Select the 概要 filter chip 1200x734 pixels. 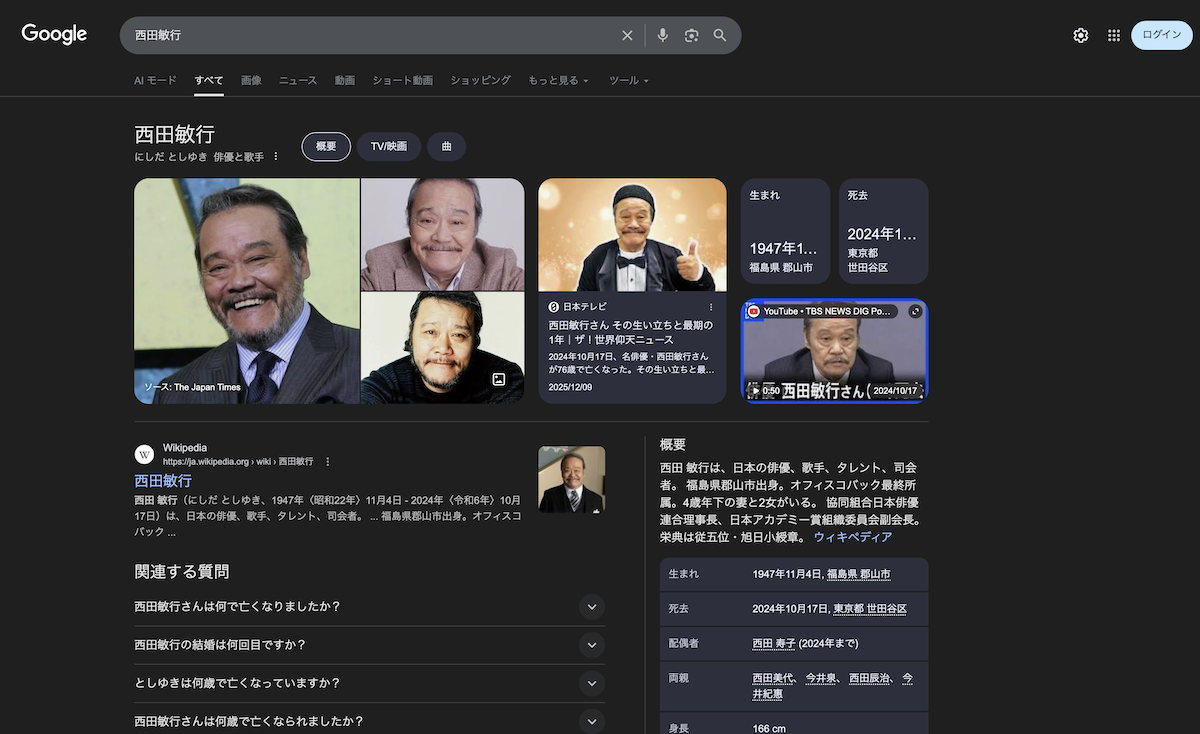(x=326, y=146)
